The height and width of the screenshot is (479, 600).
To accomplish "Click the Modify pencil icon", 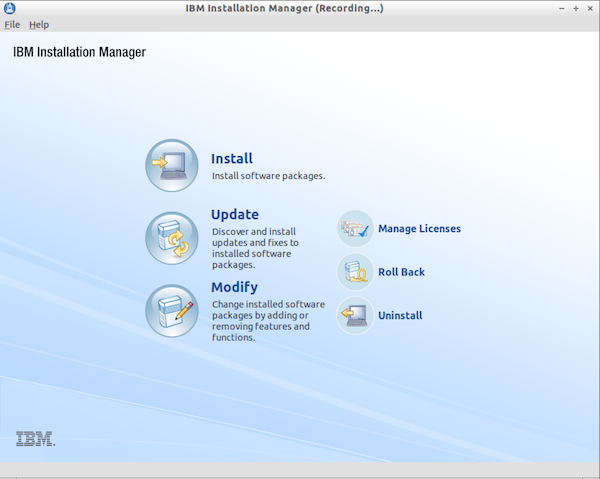I will (172, 311).
